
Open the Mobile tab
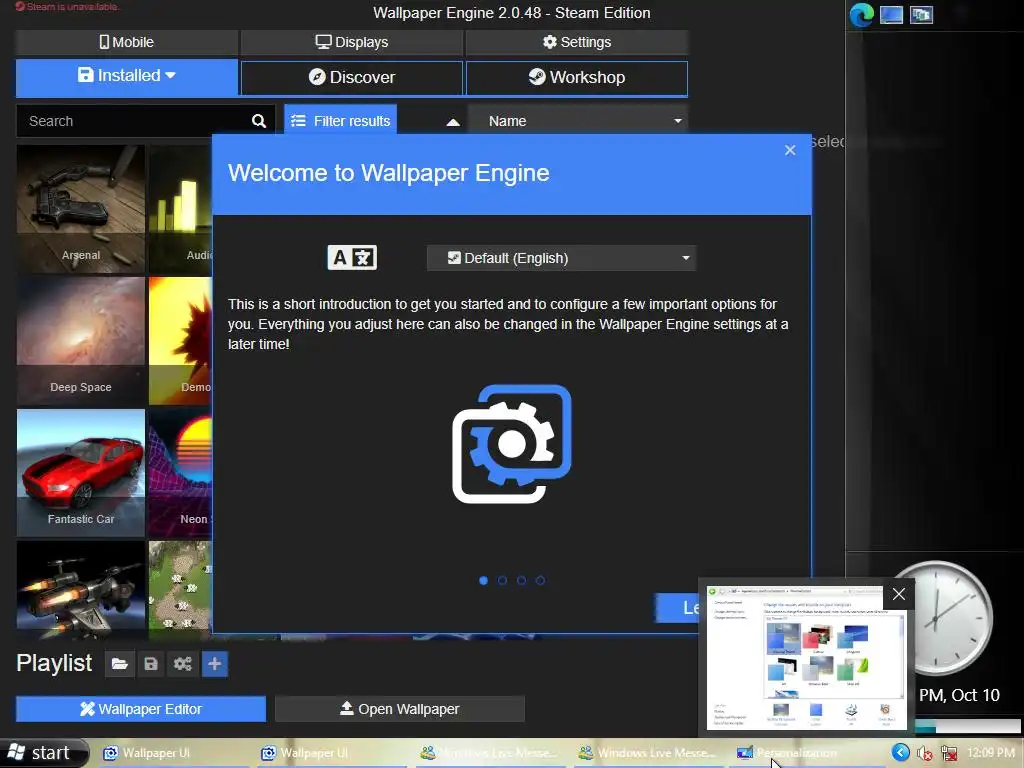pyautogui.click(x=127, y=42)
